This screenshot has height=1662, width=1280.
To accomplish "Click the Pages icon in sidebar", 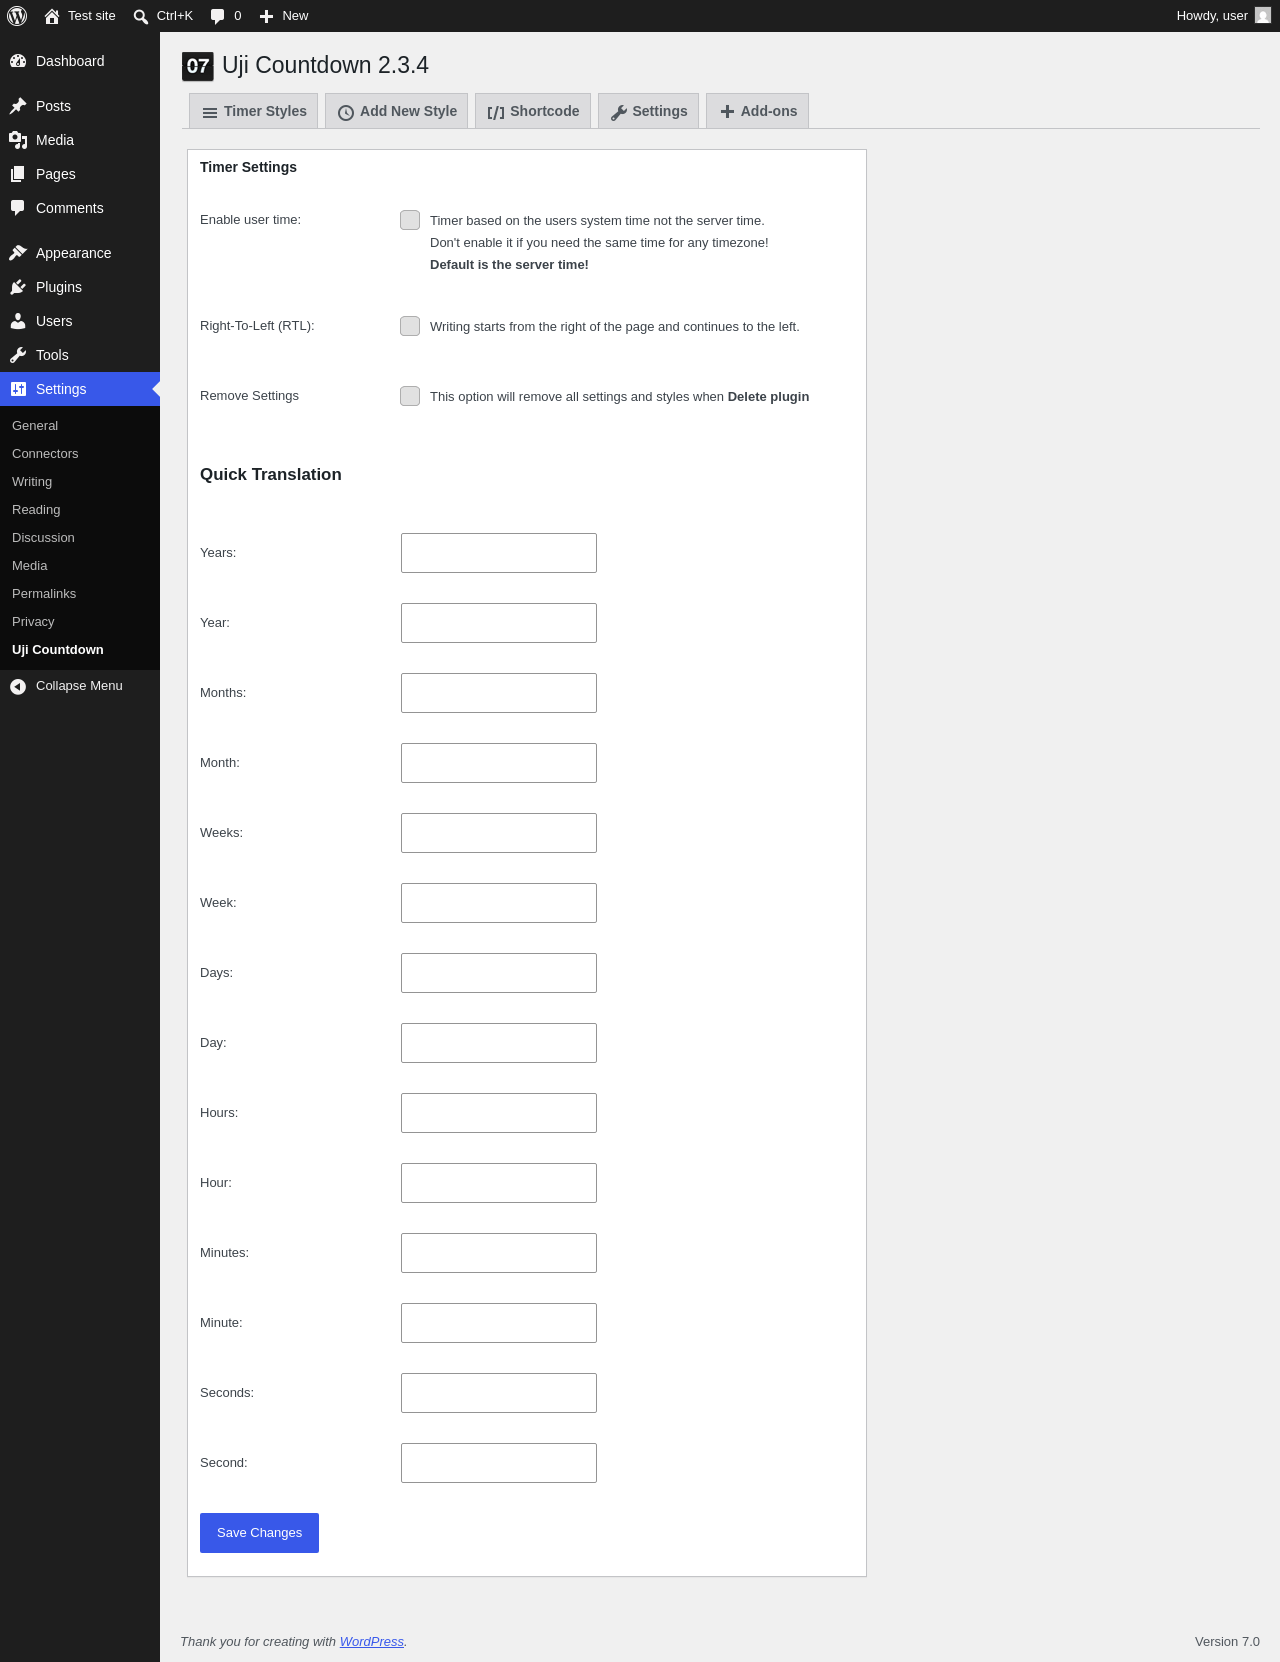I will (18, 174).
